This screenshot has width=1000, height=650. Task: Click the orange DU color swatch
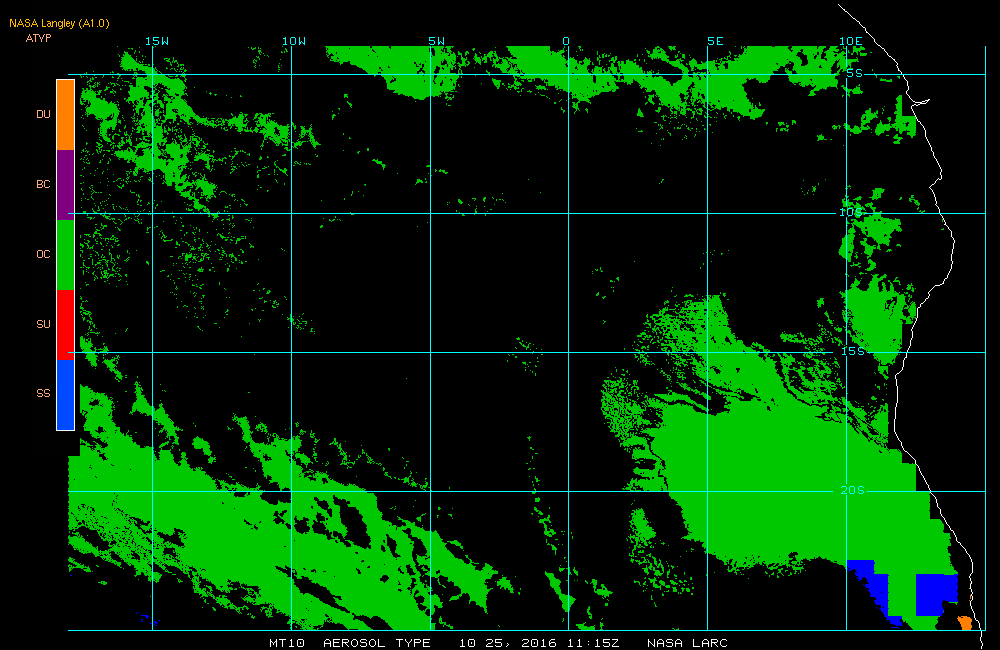[x=66, y=115]
